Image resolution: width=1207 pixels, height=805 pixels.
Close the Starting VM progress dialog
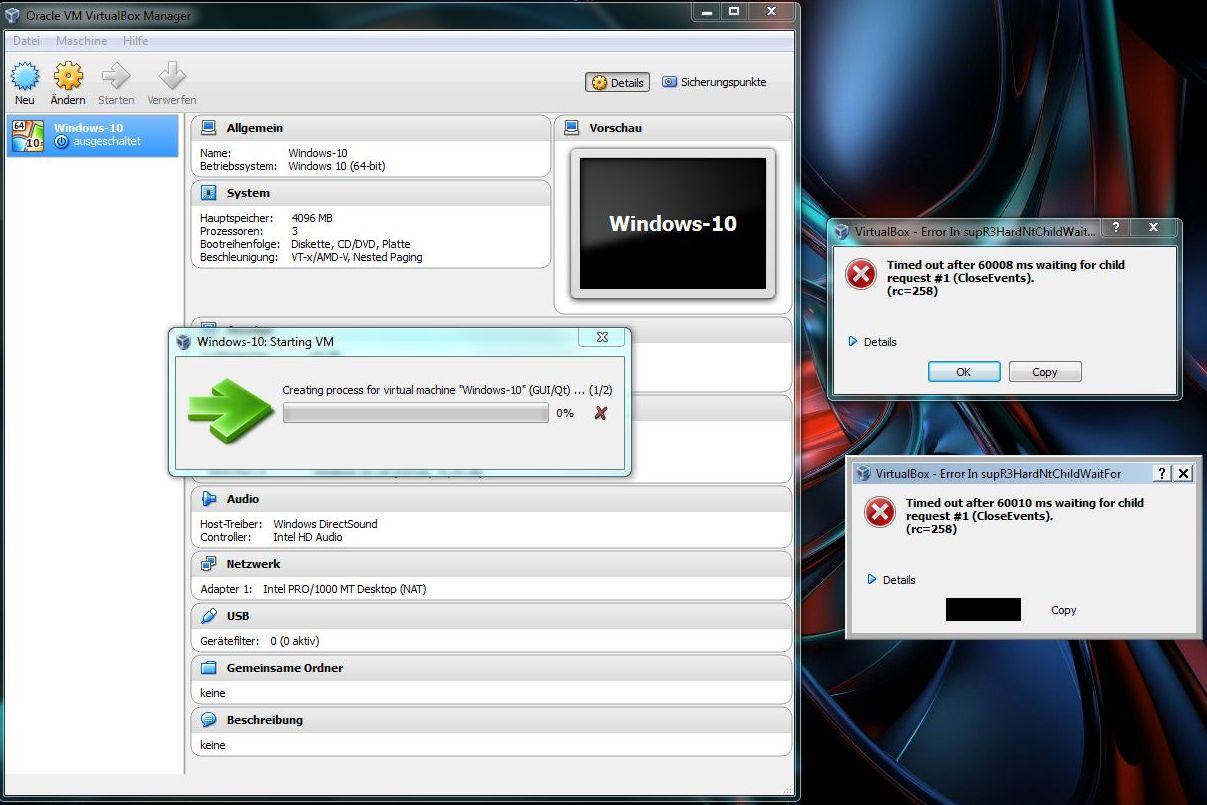[x=602, y=338]
